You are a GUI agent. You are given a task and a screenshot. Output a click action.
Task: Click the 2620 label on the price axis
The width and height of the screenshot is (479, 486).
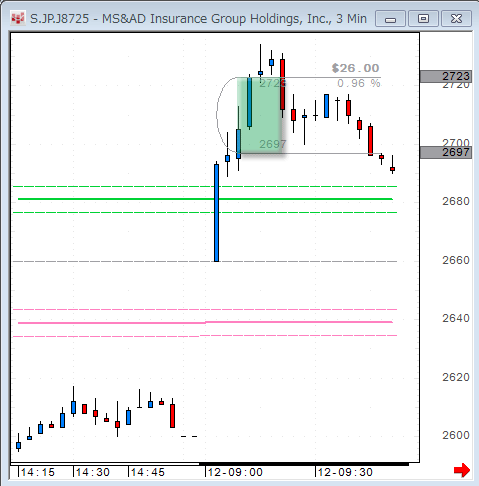[x=456, y=377]
